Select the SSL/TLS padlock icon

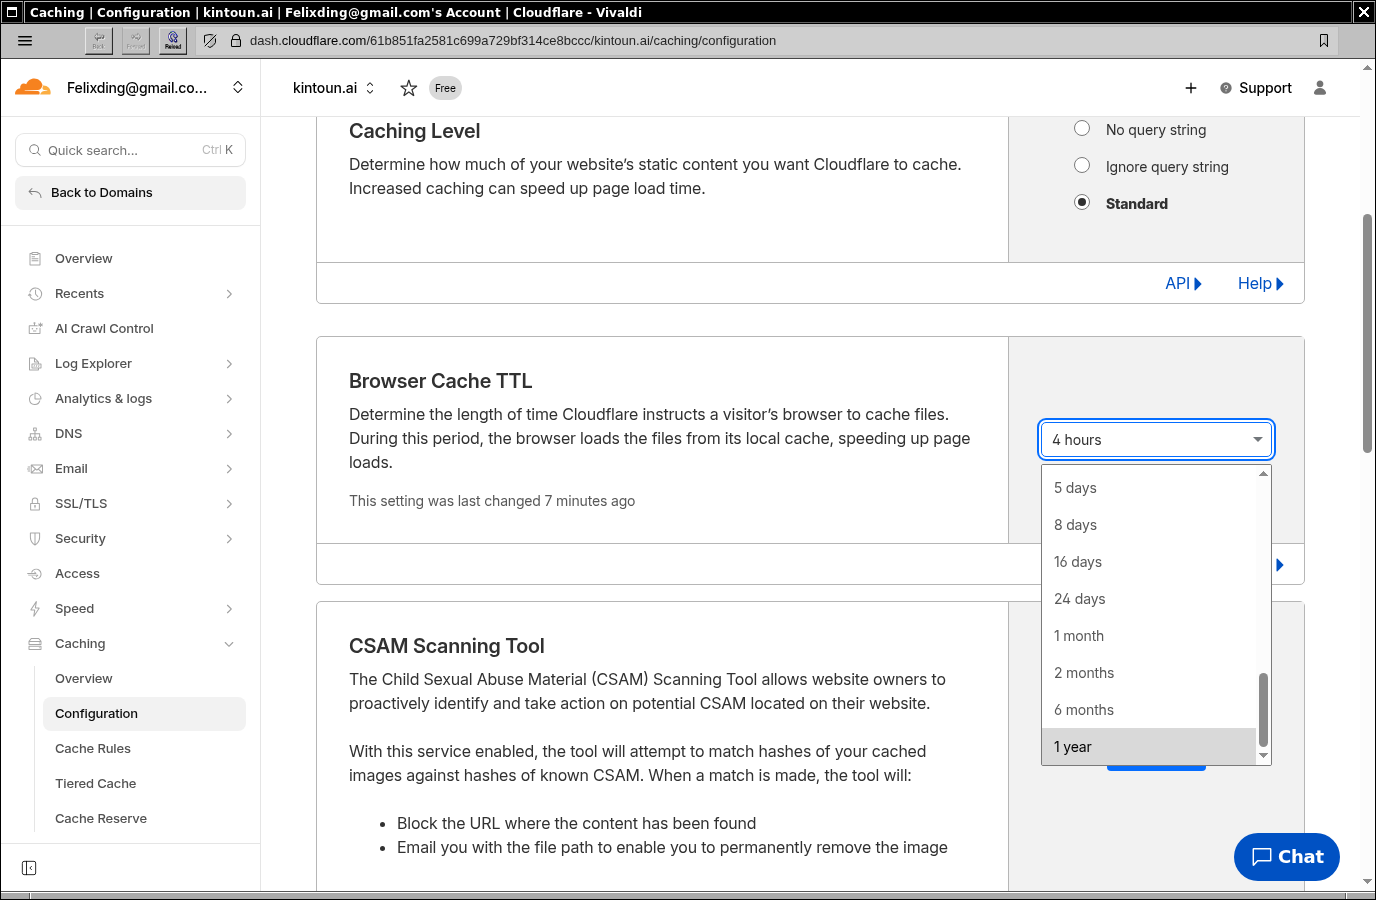(33, 503)
